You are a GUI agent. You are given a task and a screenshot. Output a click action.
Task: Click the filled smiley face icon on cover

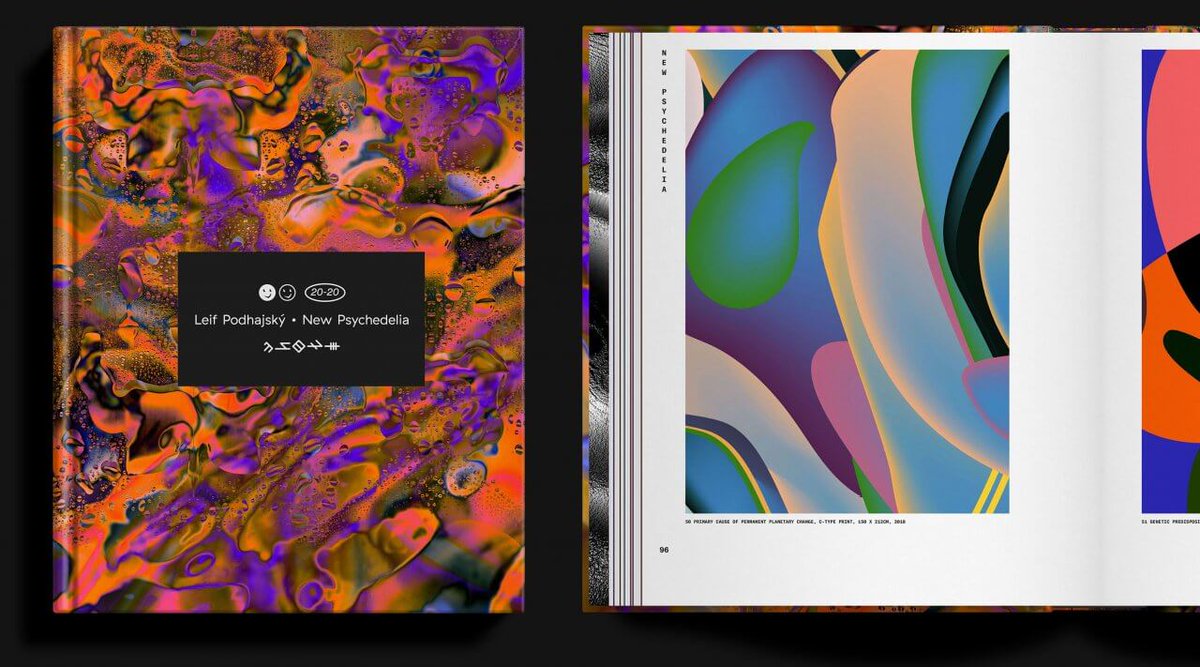coord(266,293)
